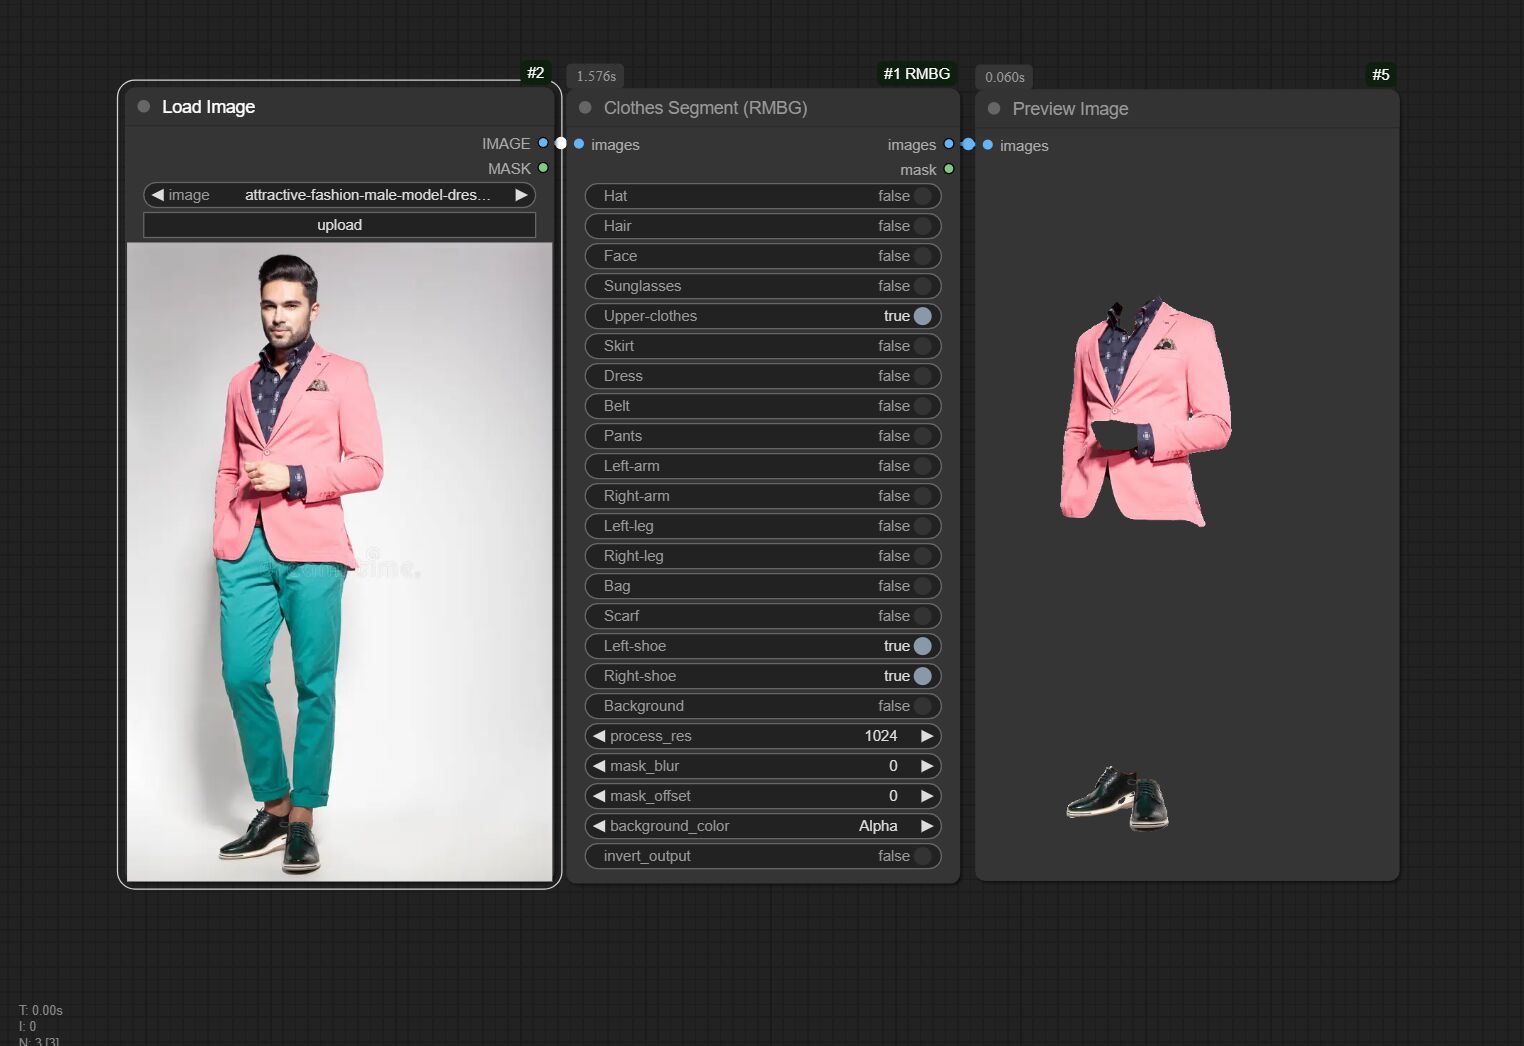This screenshot has height=1046, width=1524.
Task: Turn off the Left-shoe toggle
Action: tap(922, 646)
